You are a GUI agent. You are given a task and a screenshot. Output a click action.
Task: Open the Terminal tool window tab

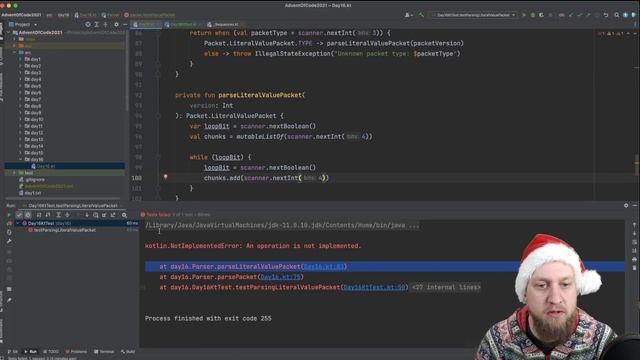(104, 351)
